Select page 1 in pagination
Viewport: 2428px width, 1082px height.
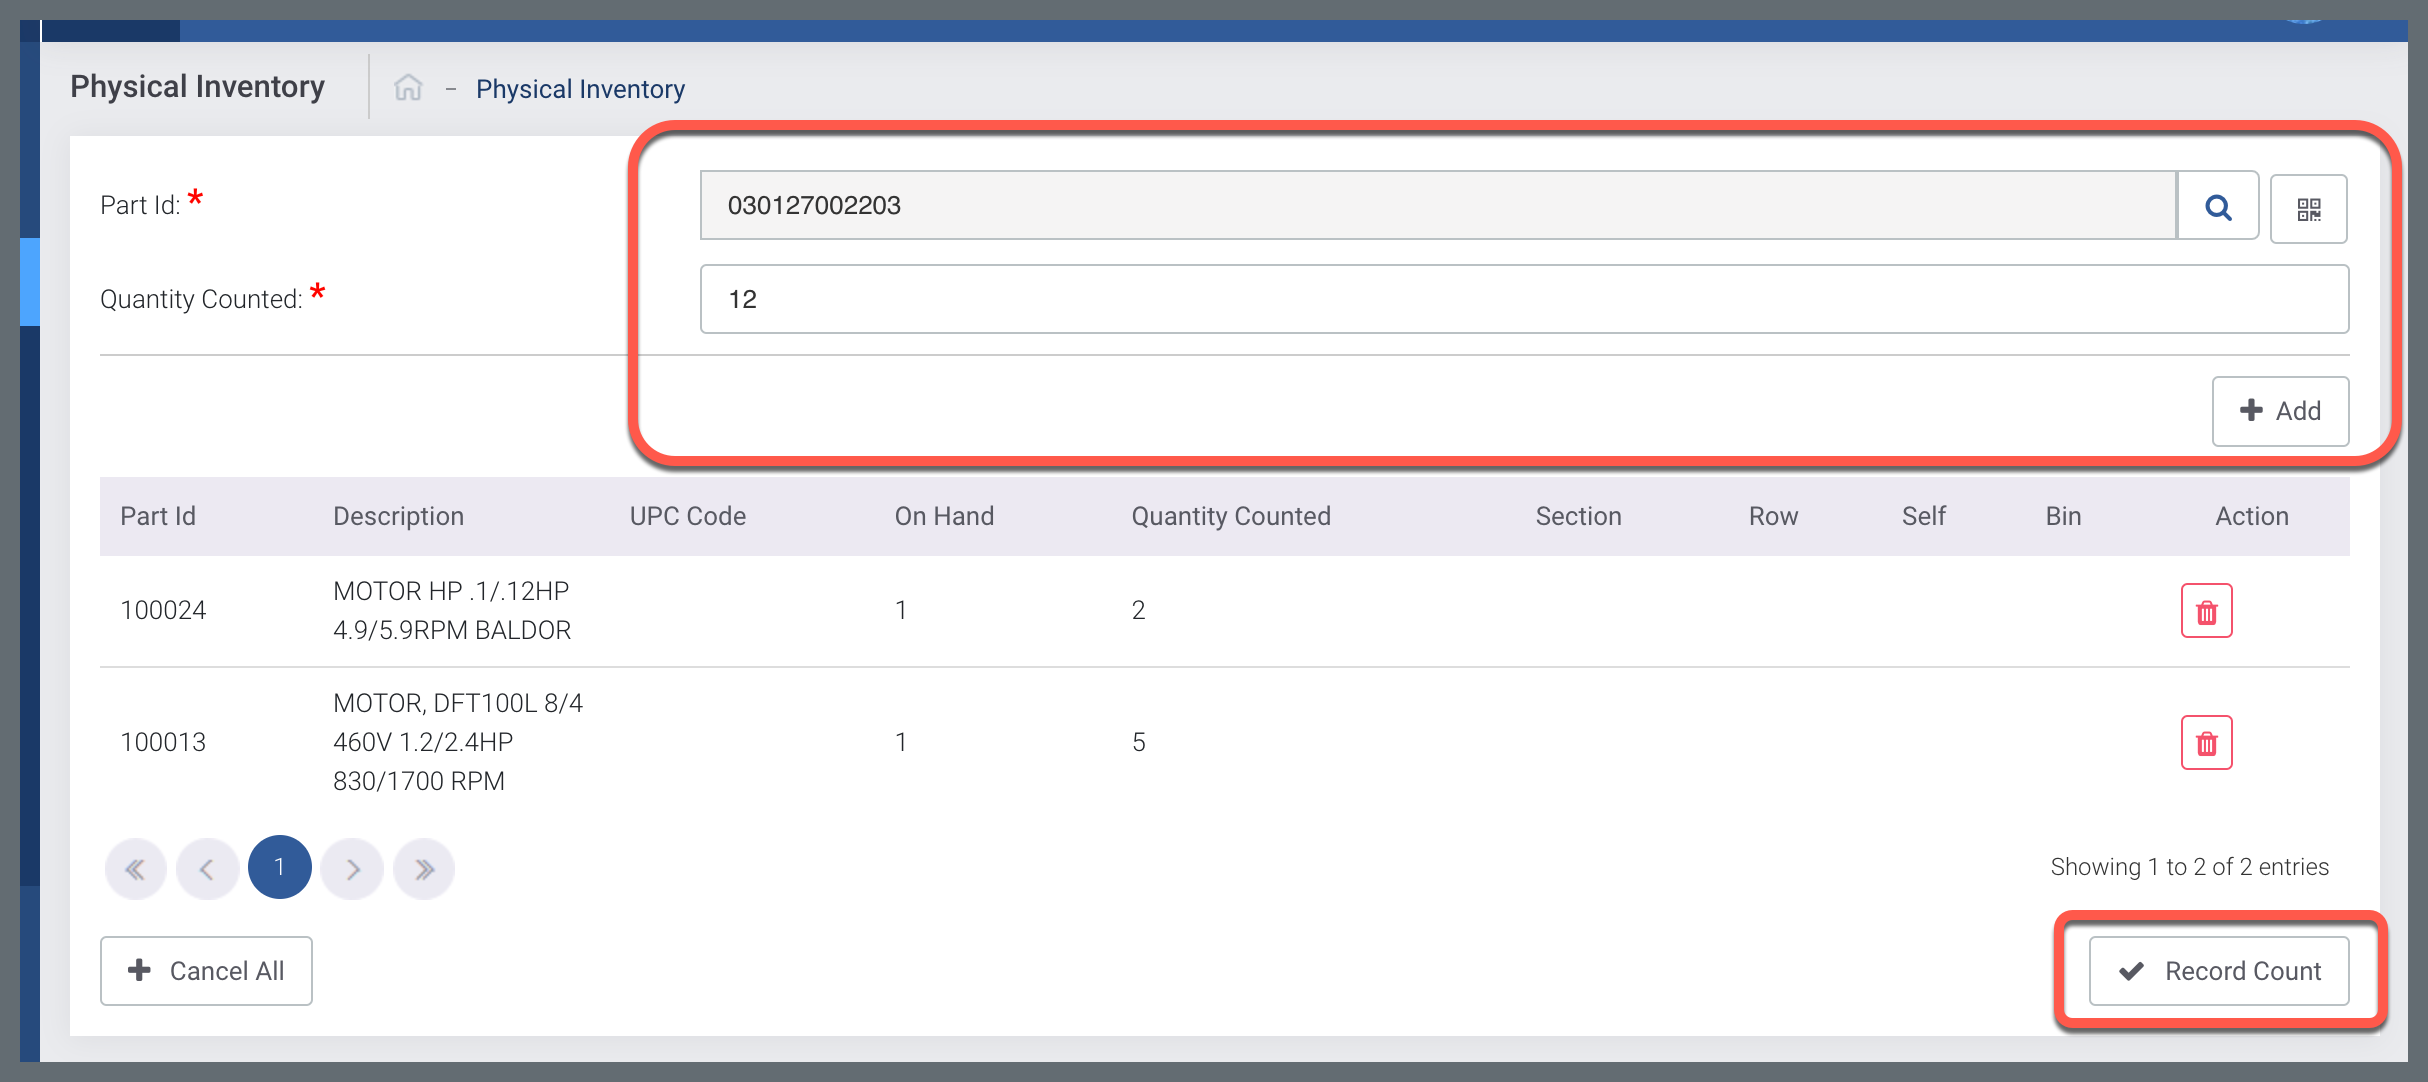[x=279, y=867]
